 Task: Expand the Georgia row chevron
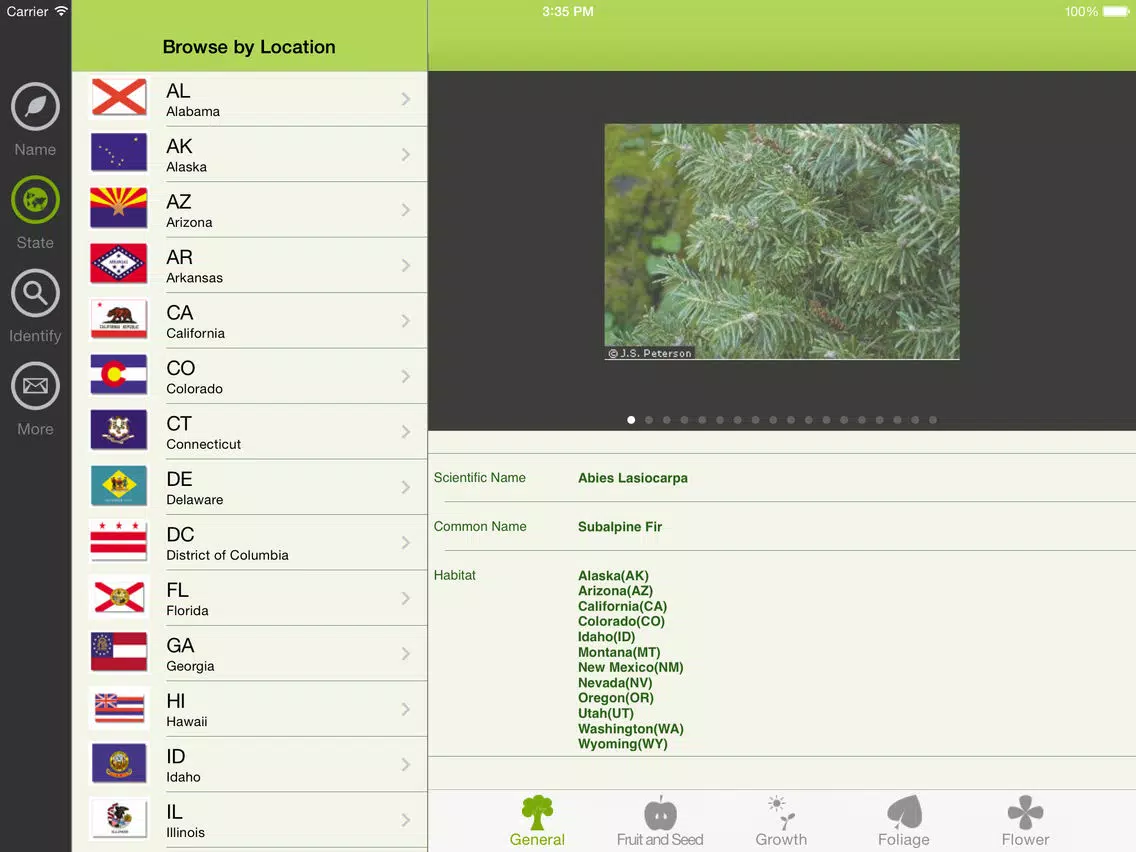(406, 653)
